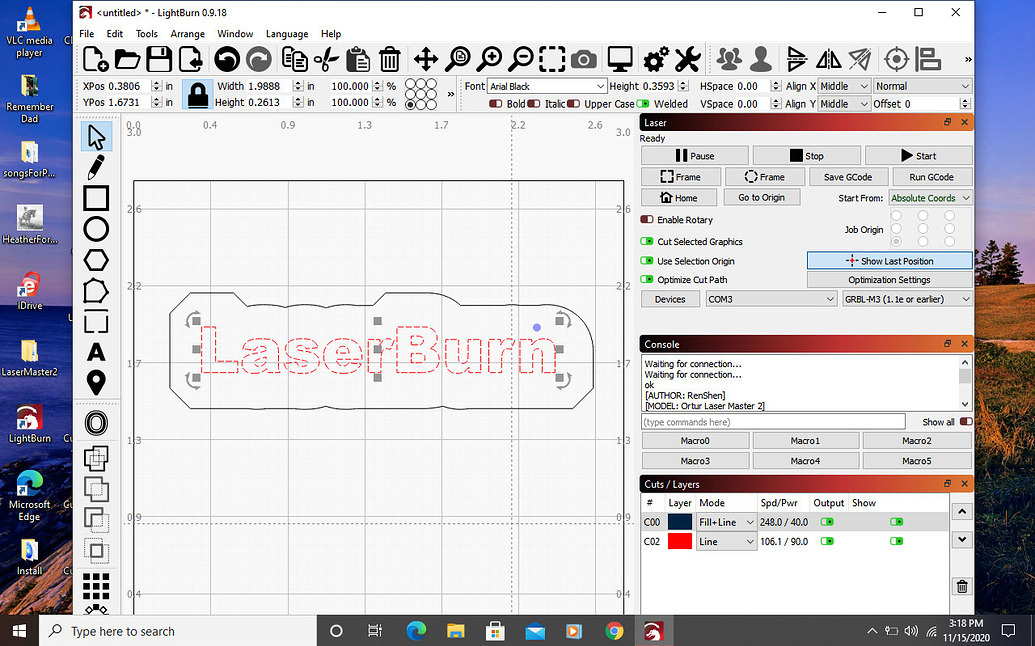Open Device Settings via the gear toolbar icon
Viewport: 1035px width, 646px height.
pyautogui.click(x=654, y=59)
